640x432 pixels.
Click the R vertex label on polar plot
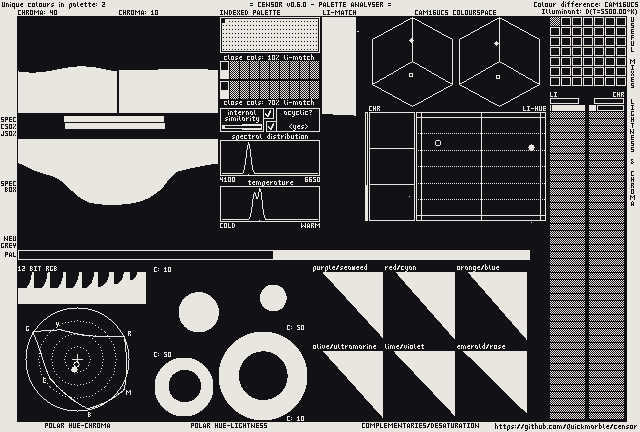tap(129, 334)
